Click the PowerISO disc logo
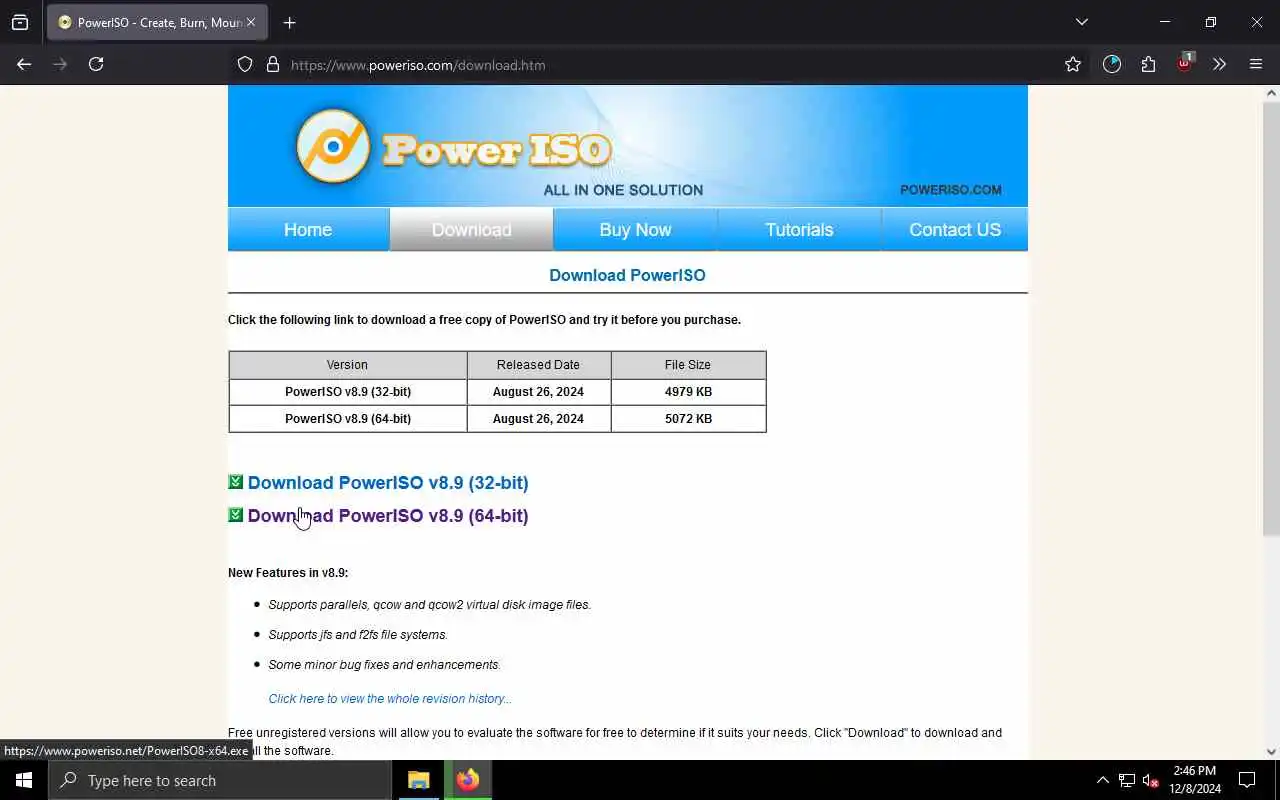The height and width of the screenshot is (800, 1280). click(x=333, y=146)
